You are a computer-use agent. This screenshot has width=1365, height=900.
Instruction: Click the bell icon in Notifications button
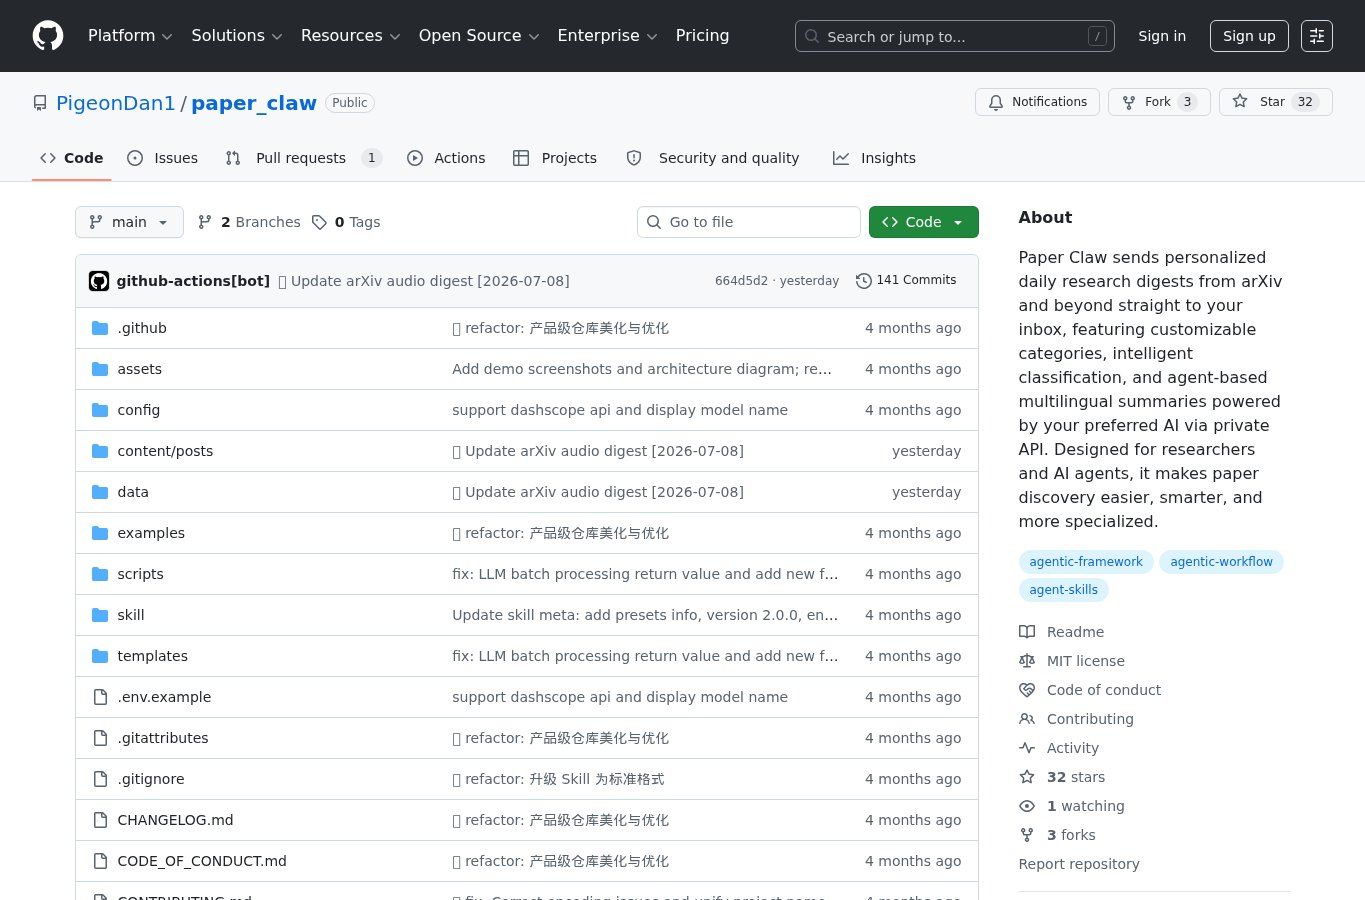(996, 102)
